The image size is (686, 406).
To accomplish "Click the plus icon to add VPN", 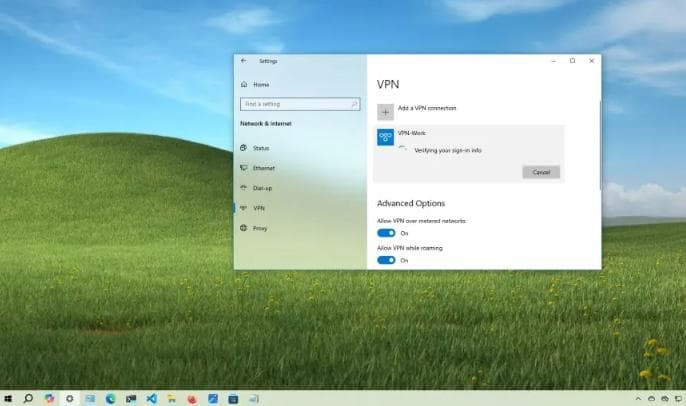I will point(385,112).
